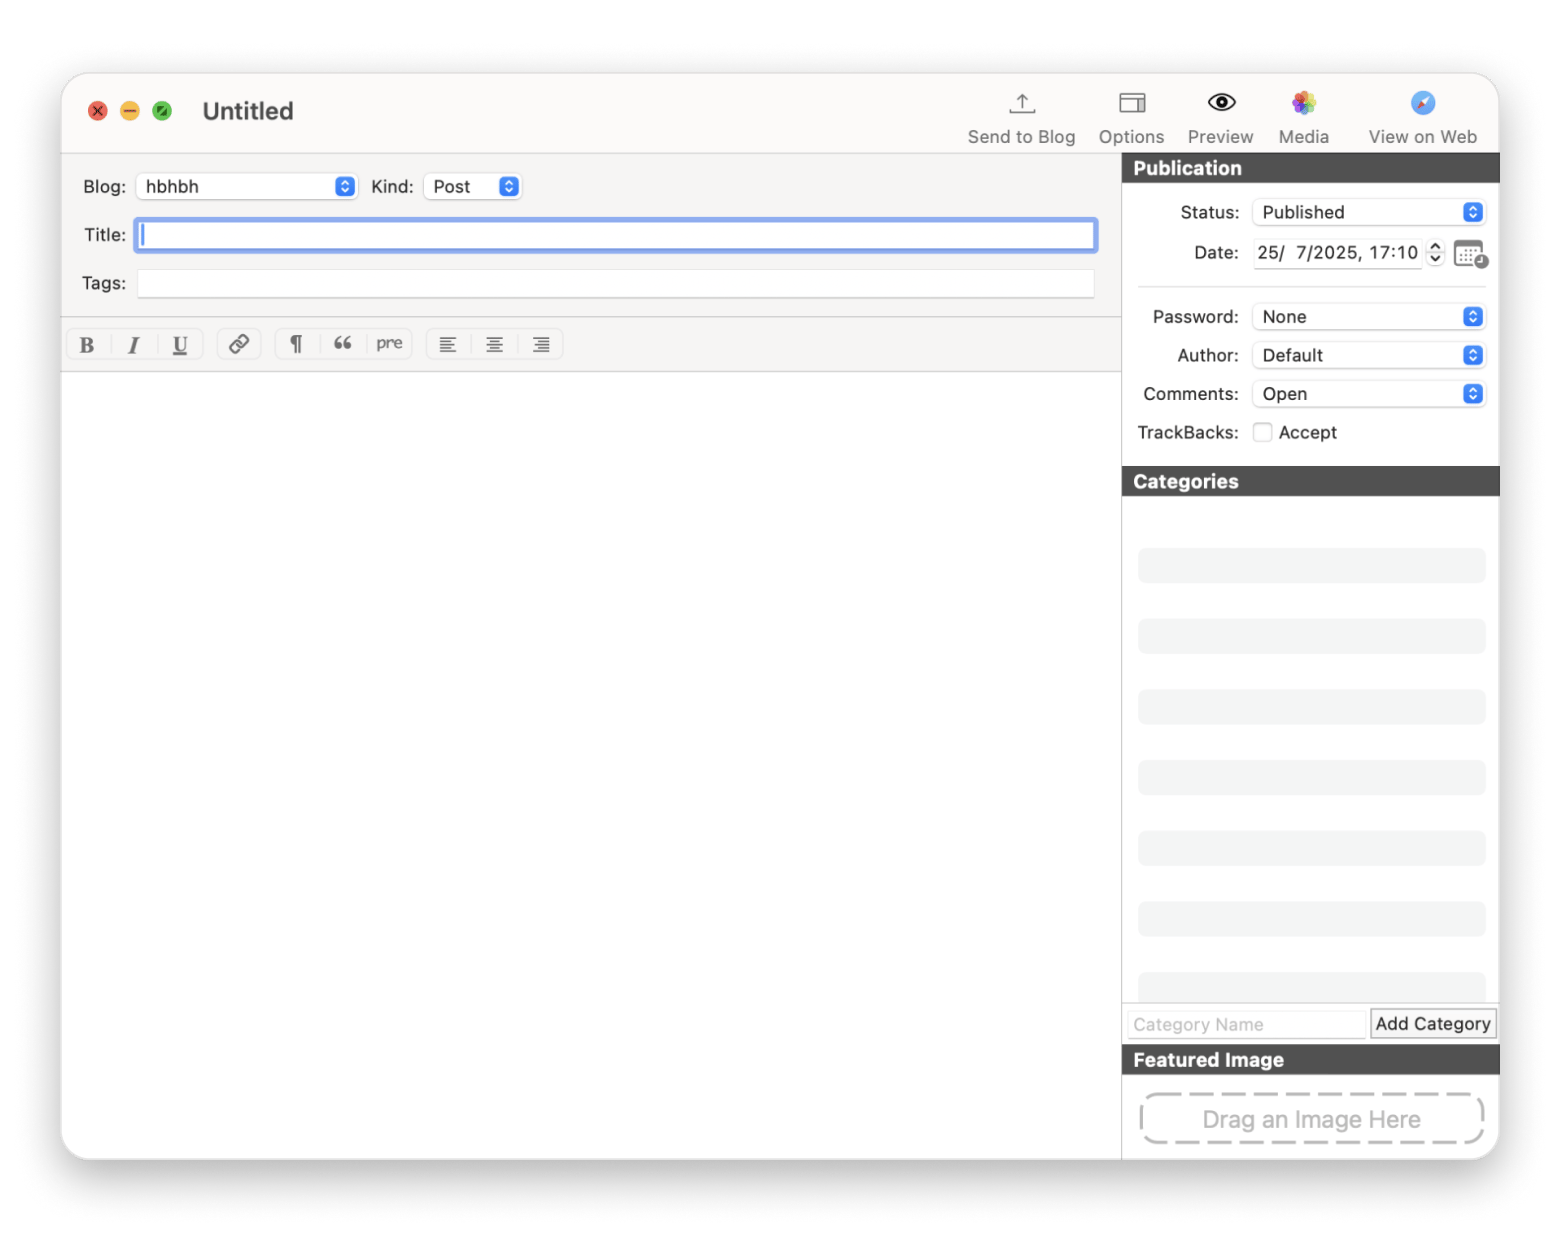Open the Comments dropdown
Screen dimensions: 1560x1240
pos(1367,394)
